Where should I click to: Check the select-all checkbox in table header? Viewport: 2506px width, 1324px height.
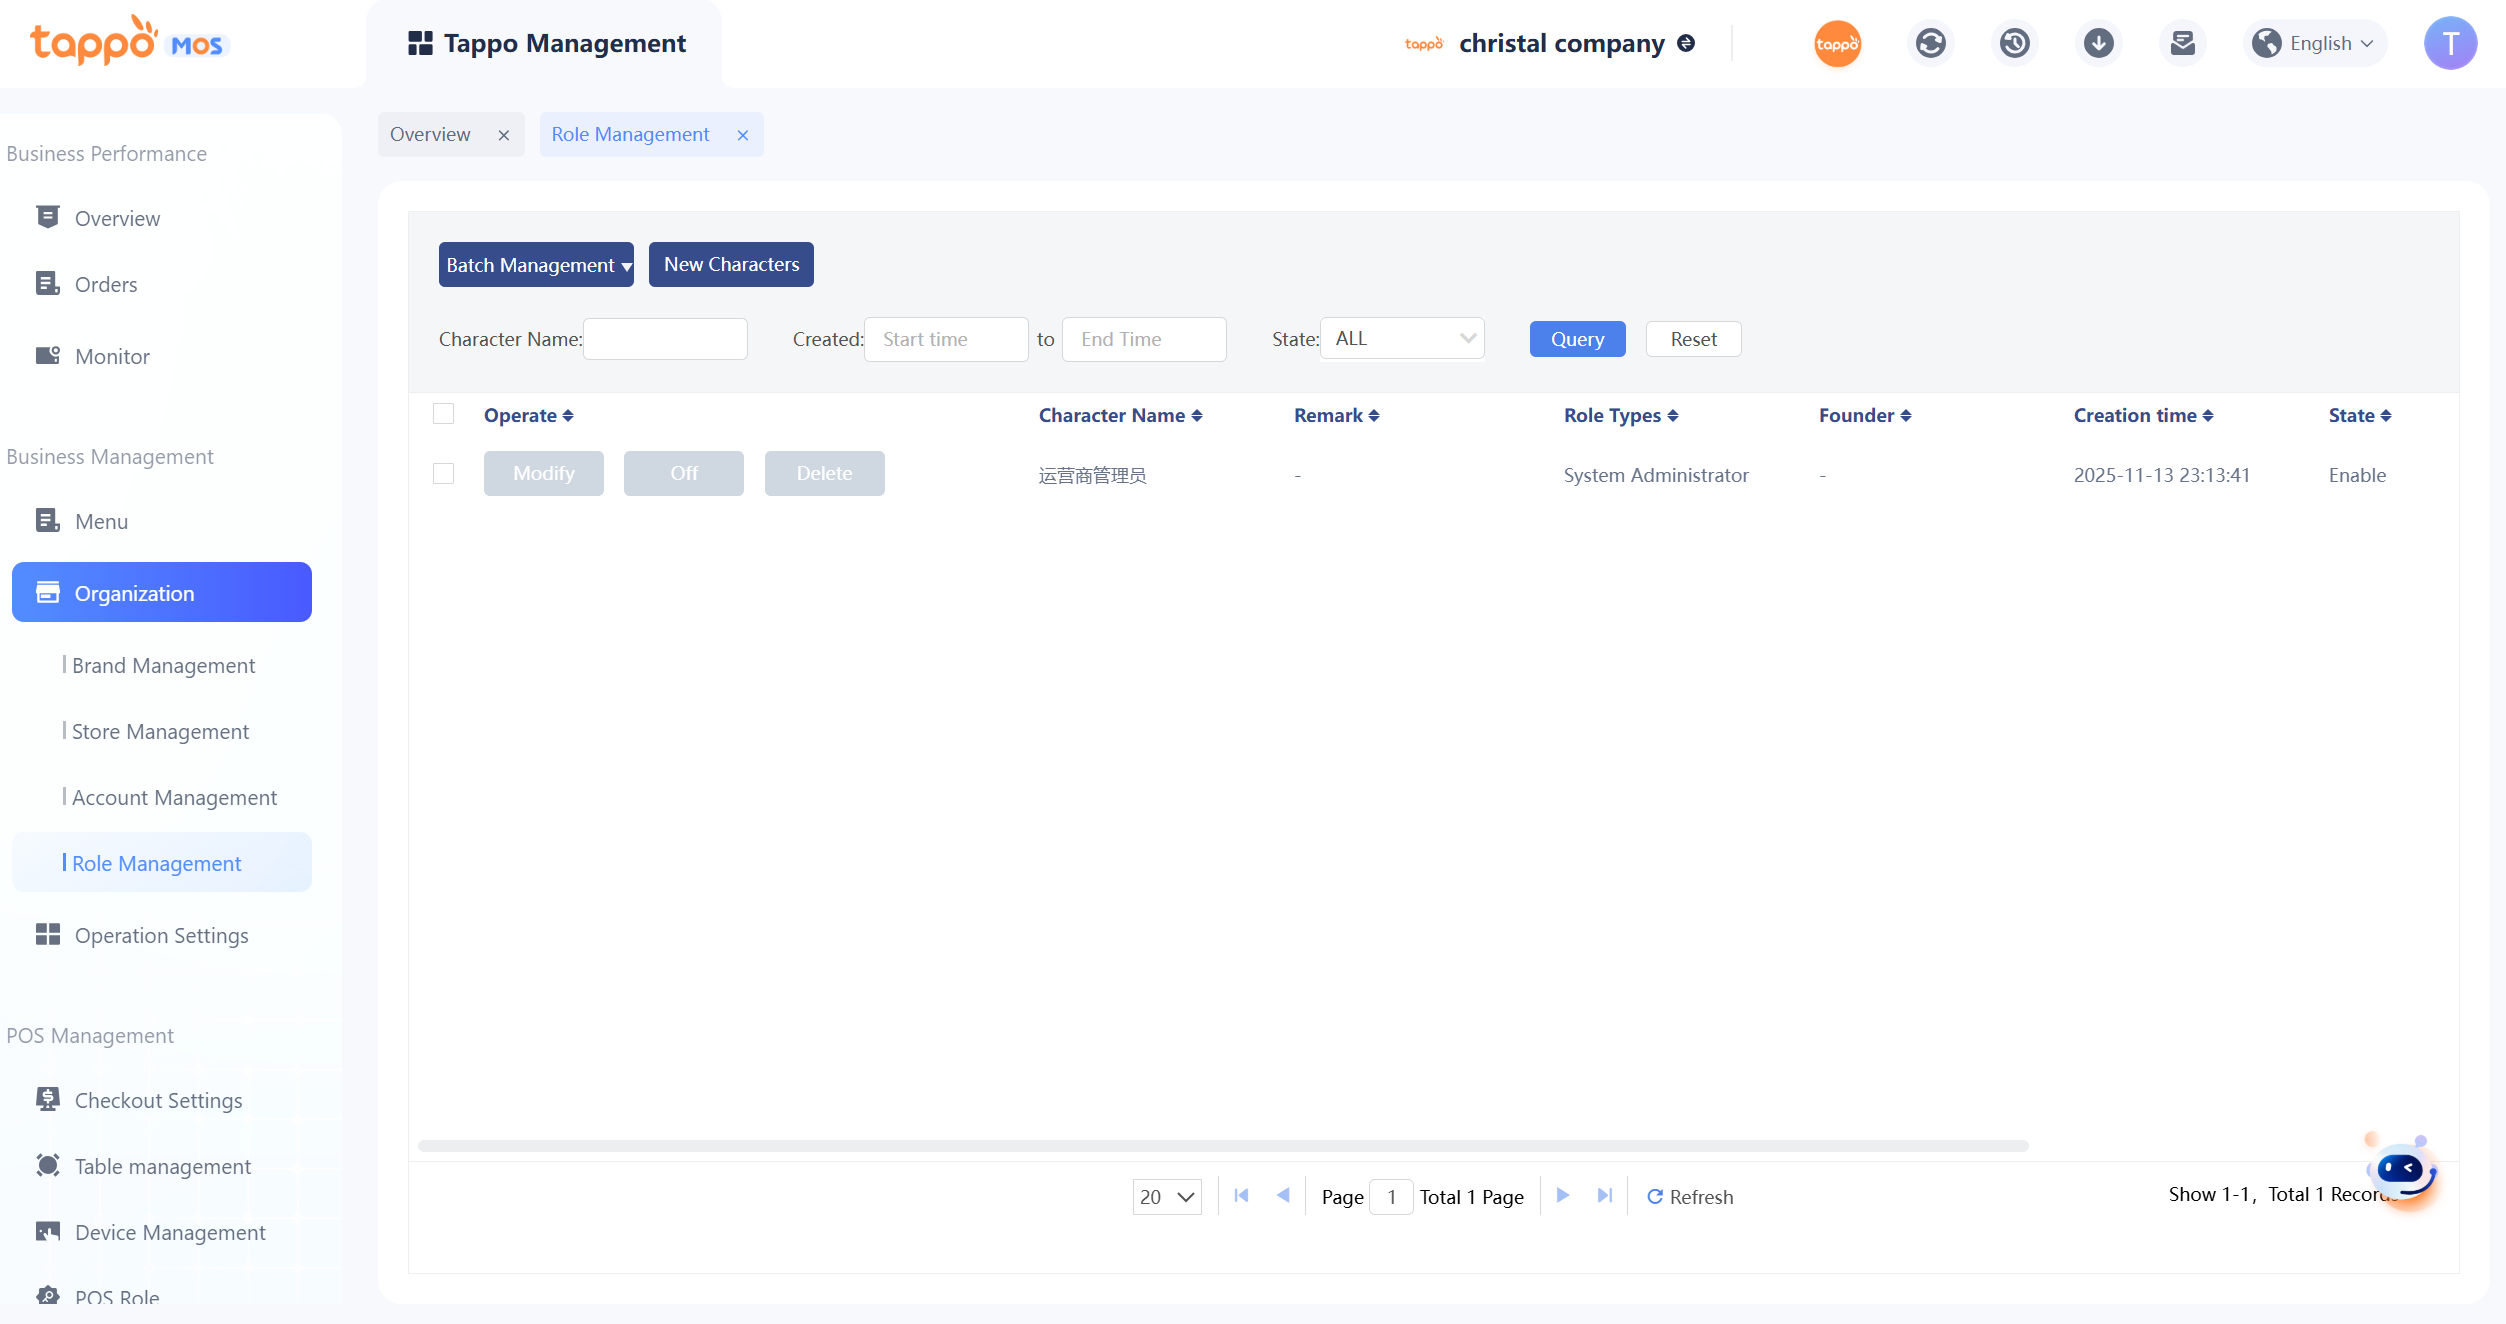(443, 414)
